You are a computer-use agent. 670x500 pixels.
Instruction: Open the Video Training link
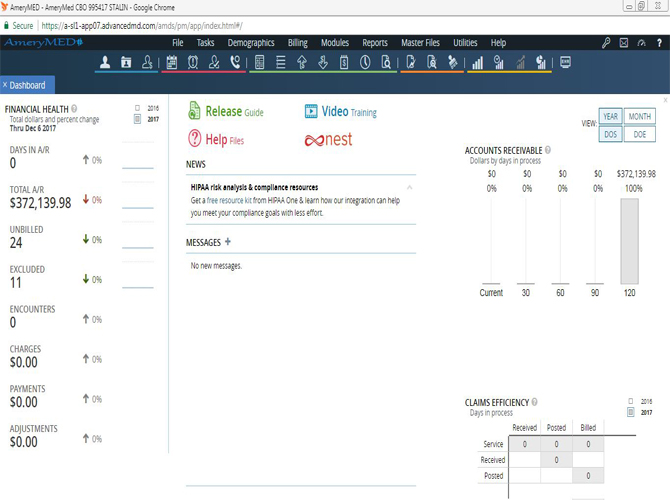coord(341,112)
